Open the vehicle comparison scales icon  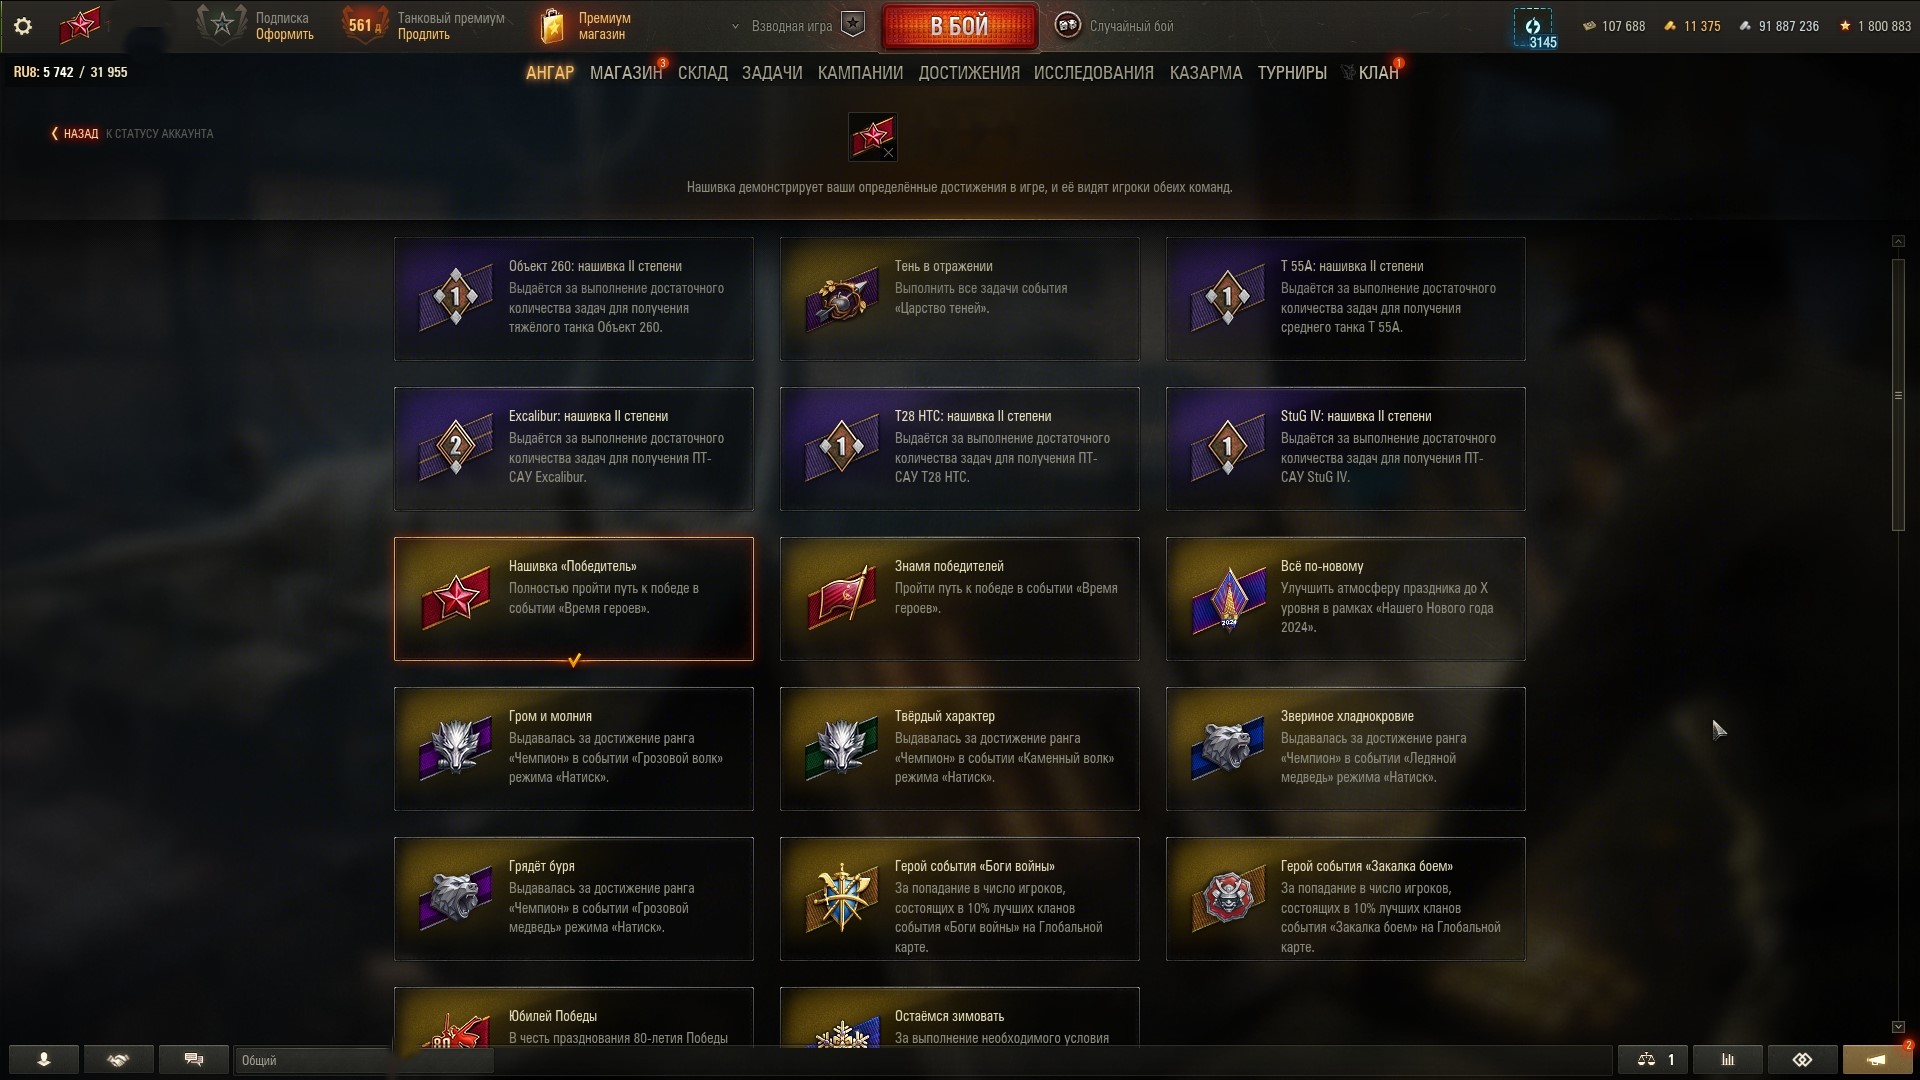click(x=1653, y=1059)
